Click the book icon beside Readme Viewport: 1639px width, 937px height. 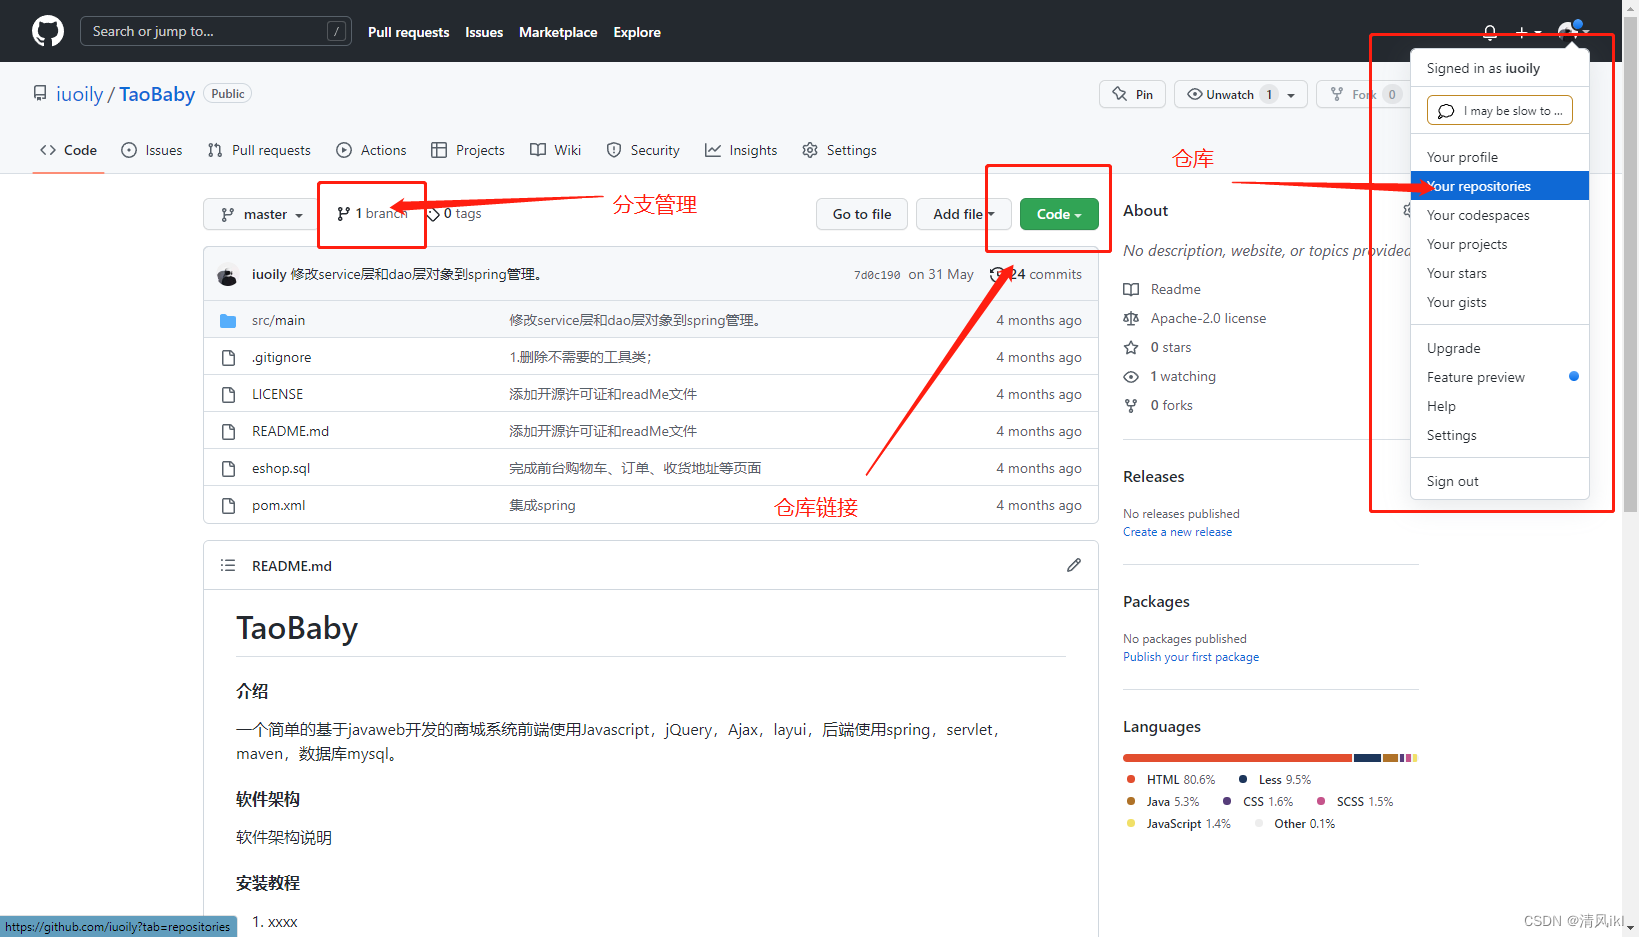pyautogui.click(x=1131, y=289)
